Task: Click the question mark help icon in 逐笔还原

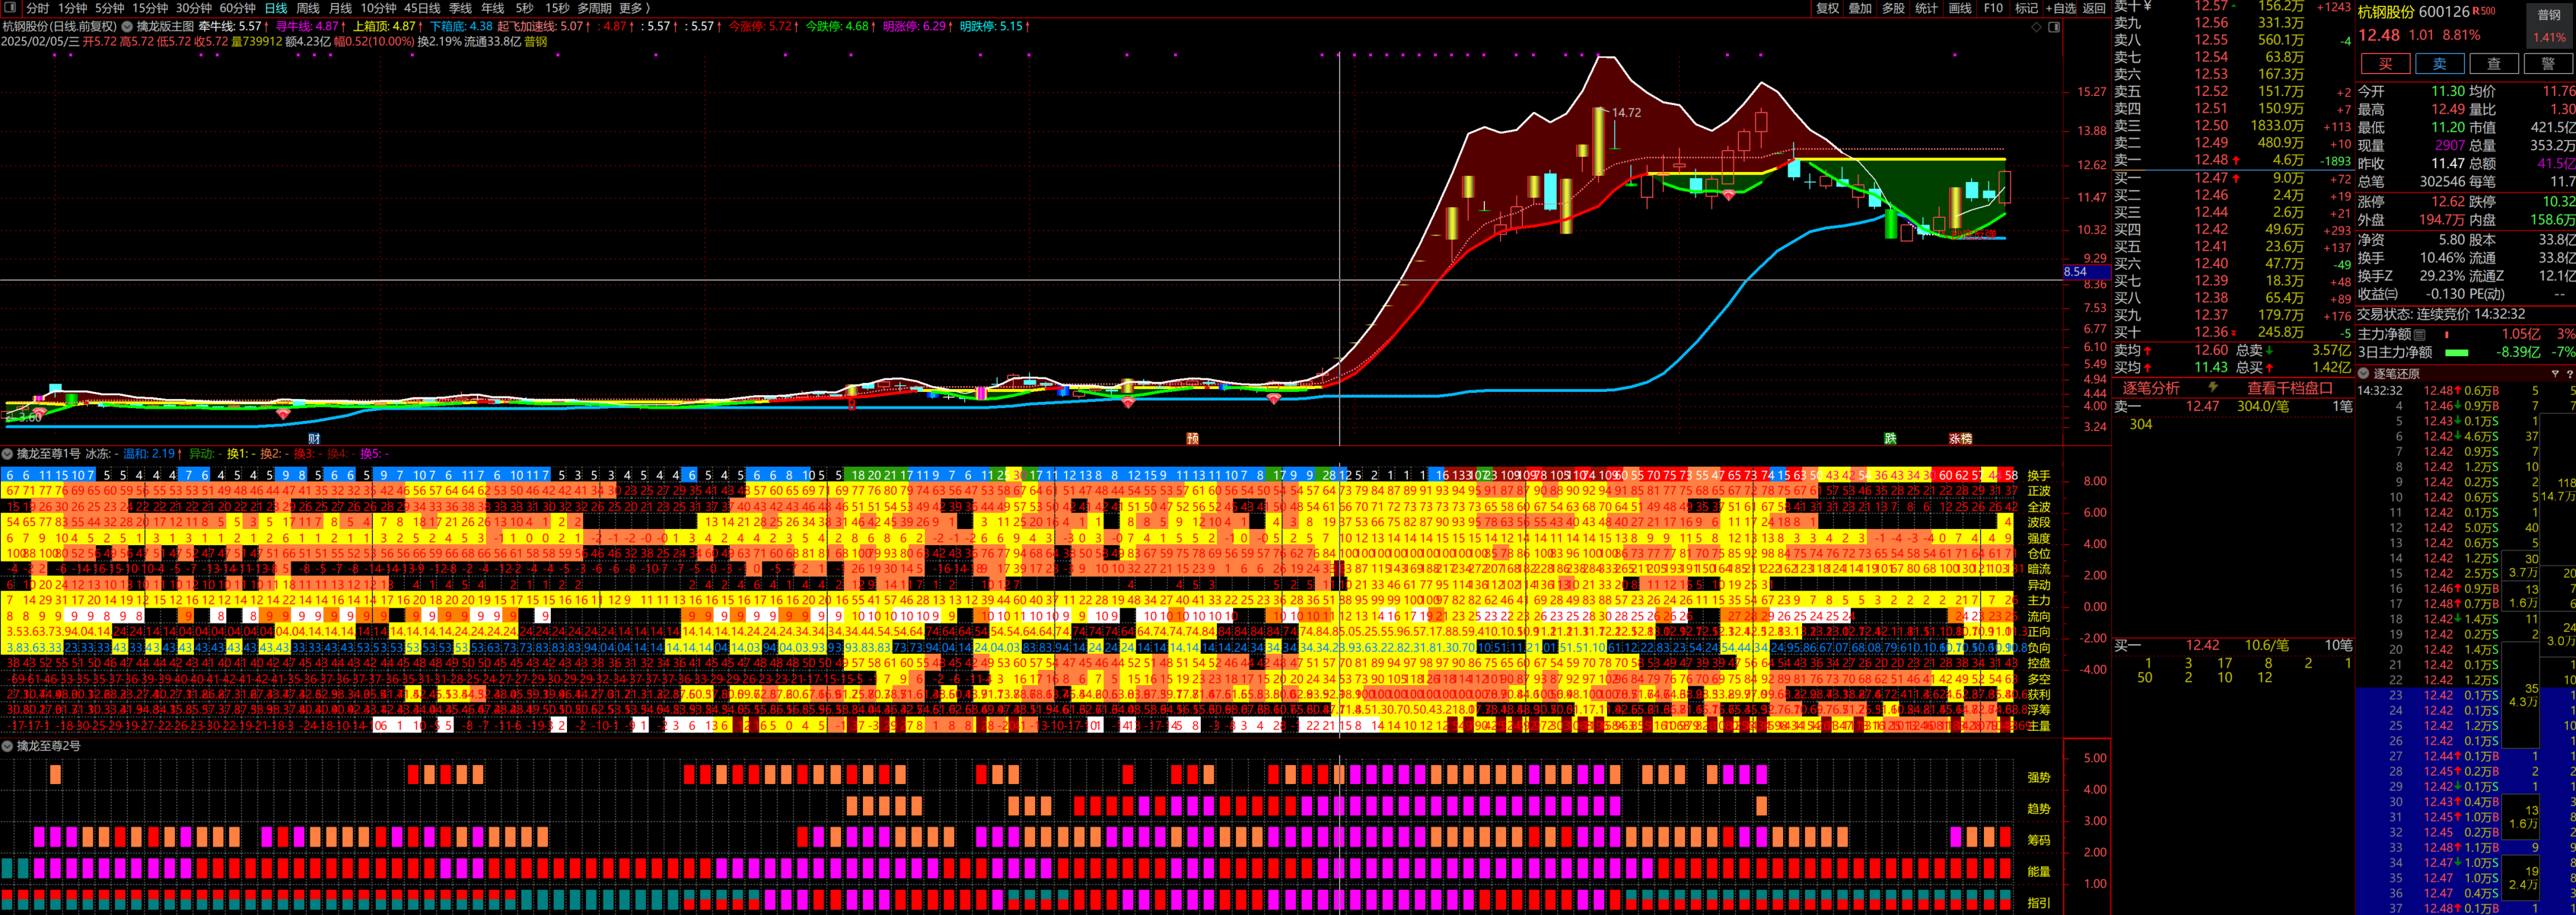Action: tap(2569, 374)
